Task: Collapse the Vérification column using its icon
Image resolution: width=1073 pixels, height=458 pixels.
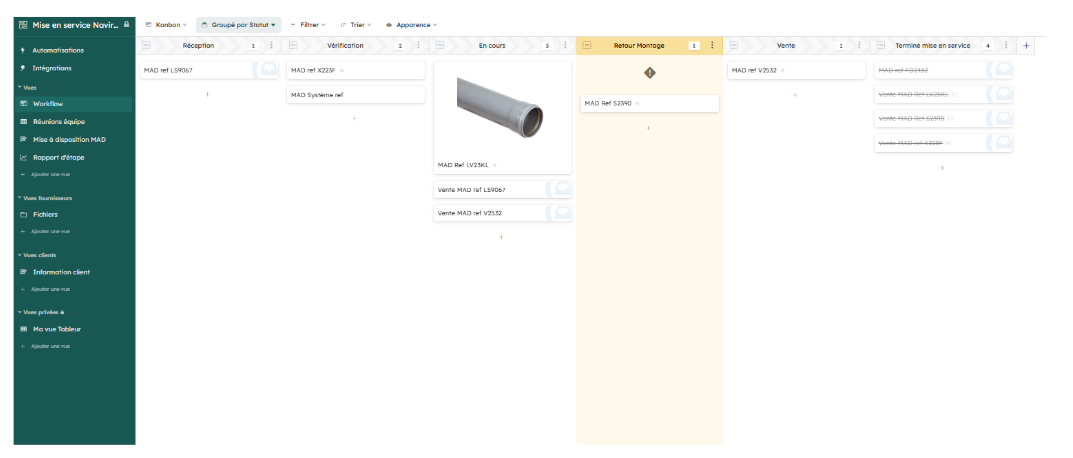Action: (x=294, y=45)
